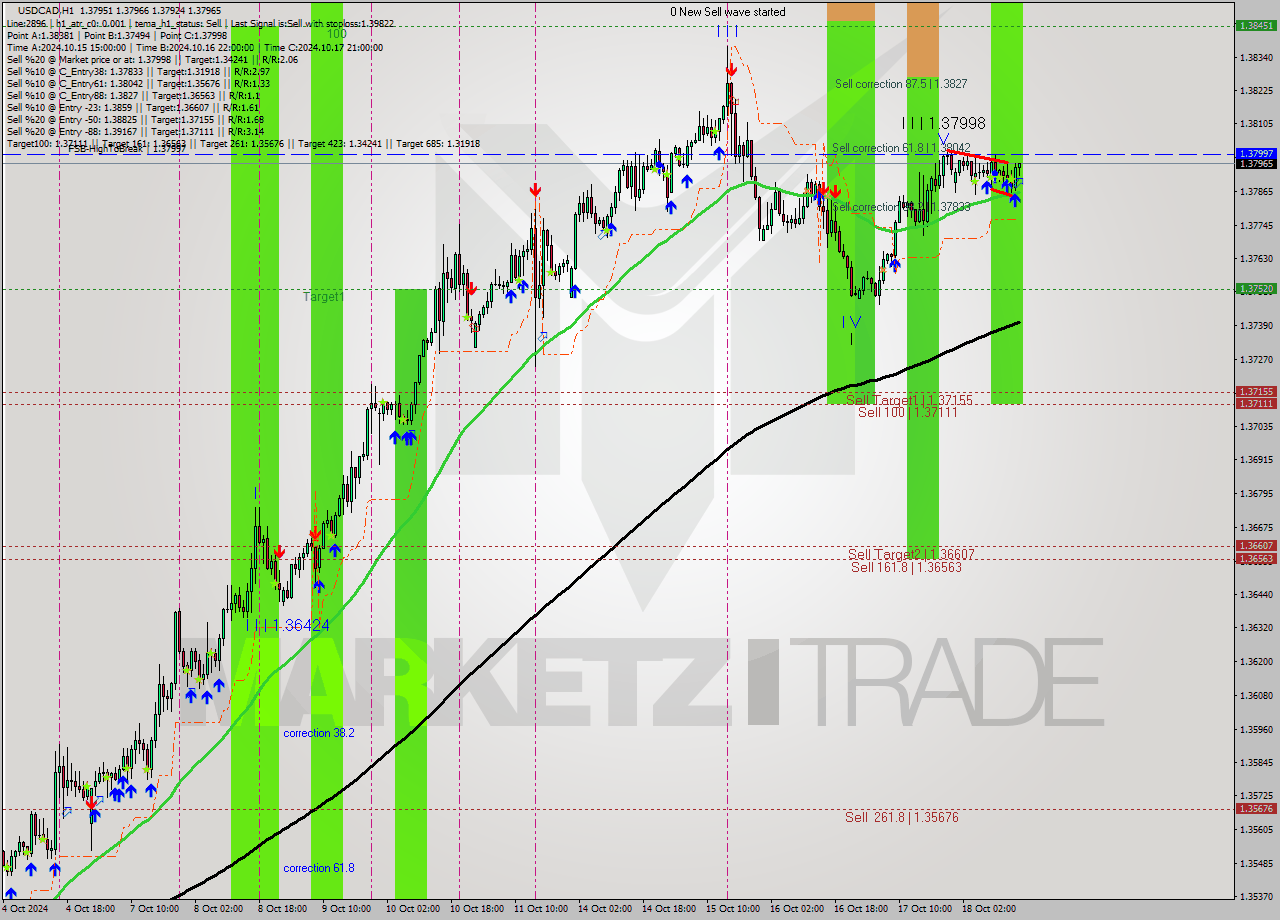Click the 1.36200 value on price axis
The width and height of the screenshot is (1280, 920).
(x=1255, y=661)
